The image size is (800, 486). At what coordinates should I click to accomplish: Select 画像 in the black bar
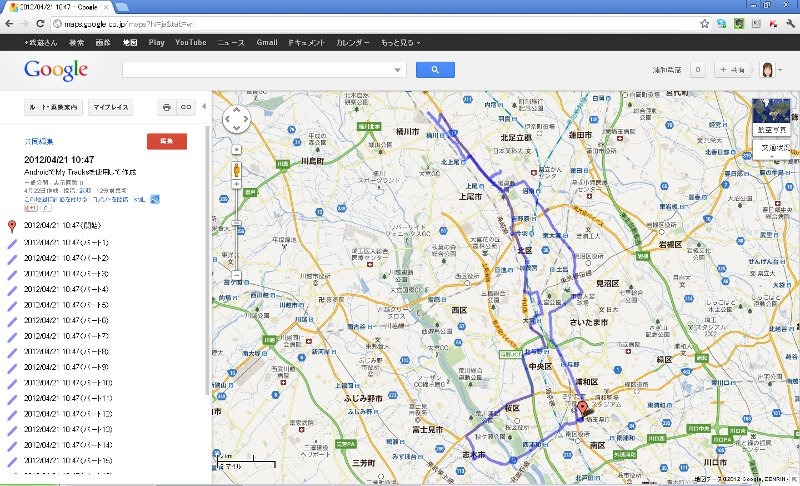click(x=103, y=43)
